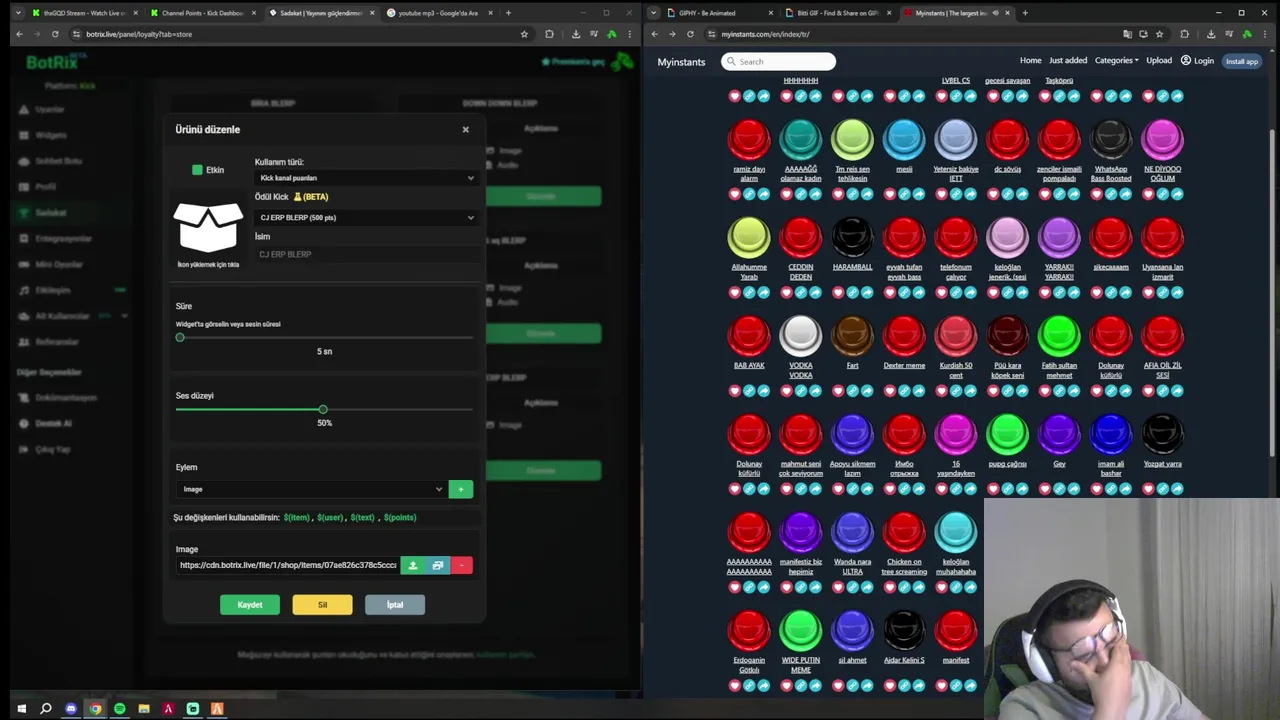Click the Kaydet button
This screenshot has height=720, width=1280.
coord(250,604)
